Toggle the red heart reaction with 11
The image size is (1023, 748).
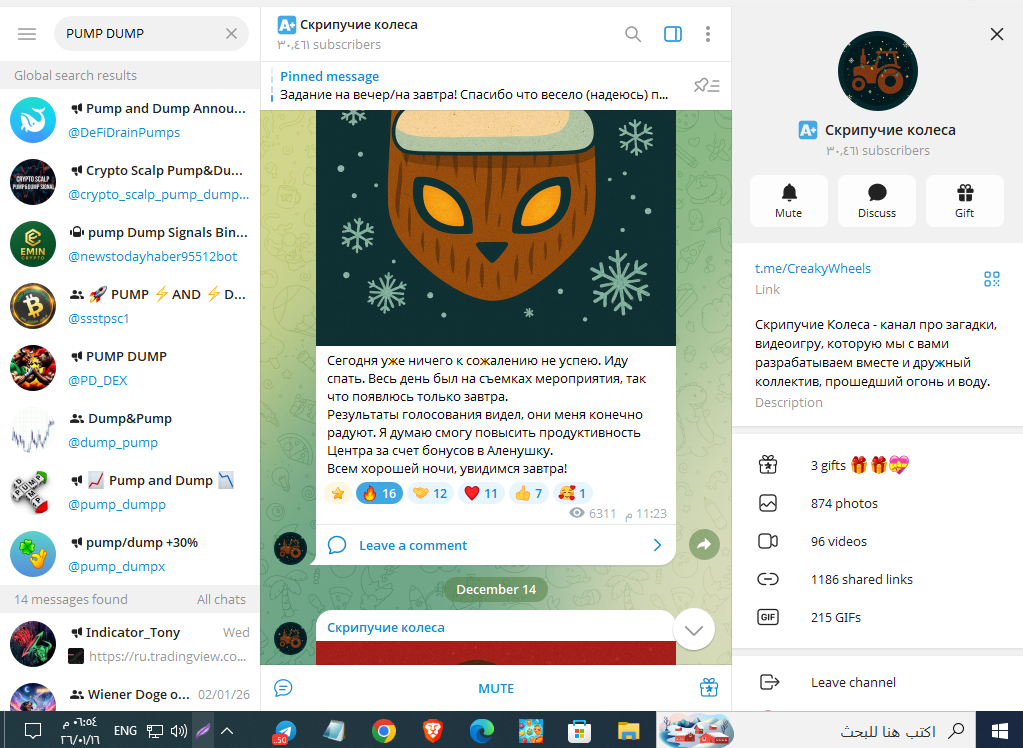point(481,493)
